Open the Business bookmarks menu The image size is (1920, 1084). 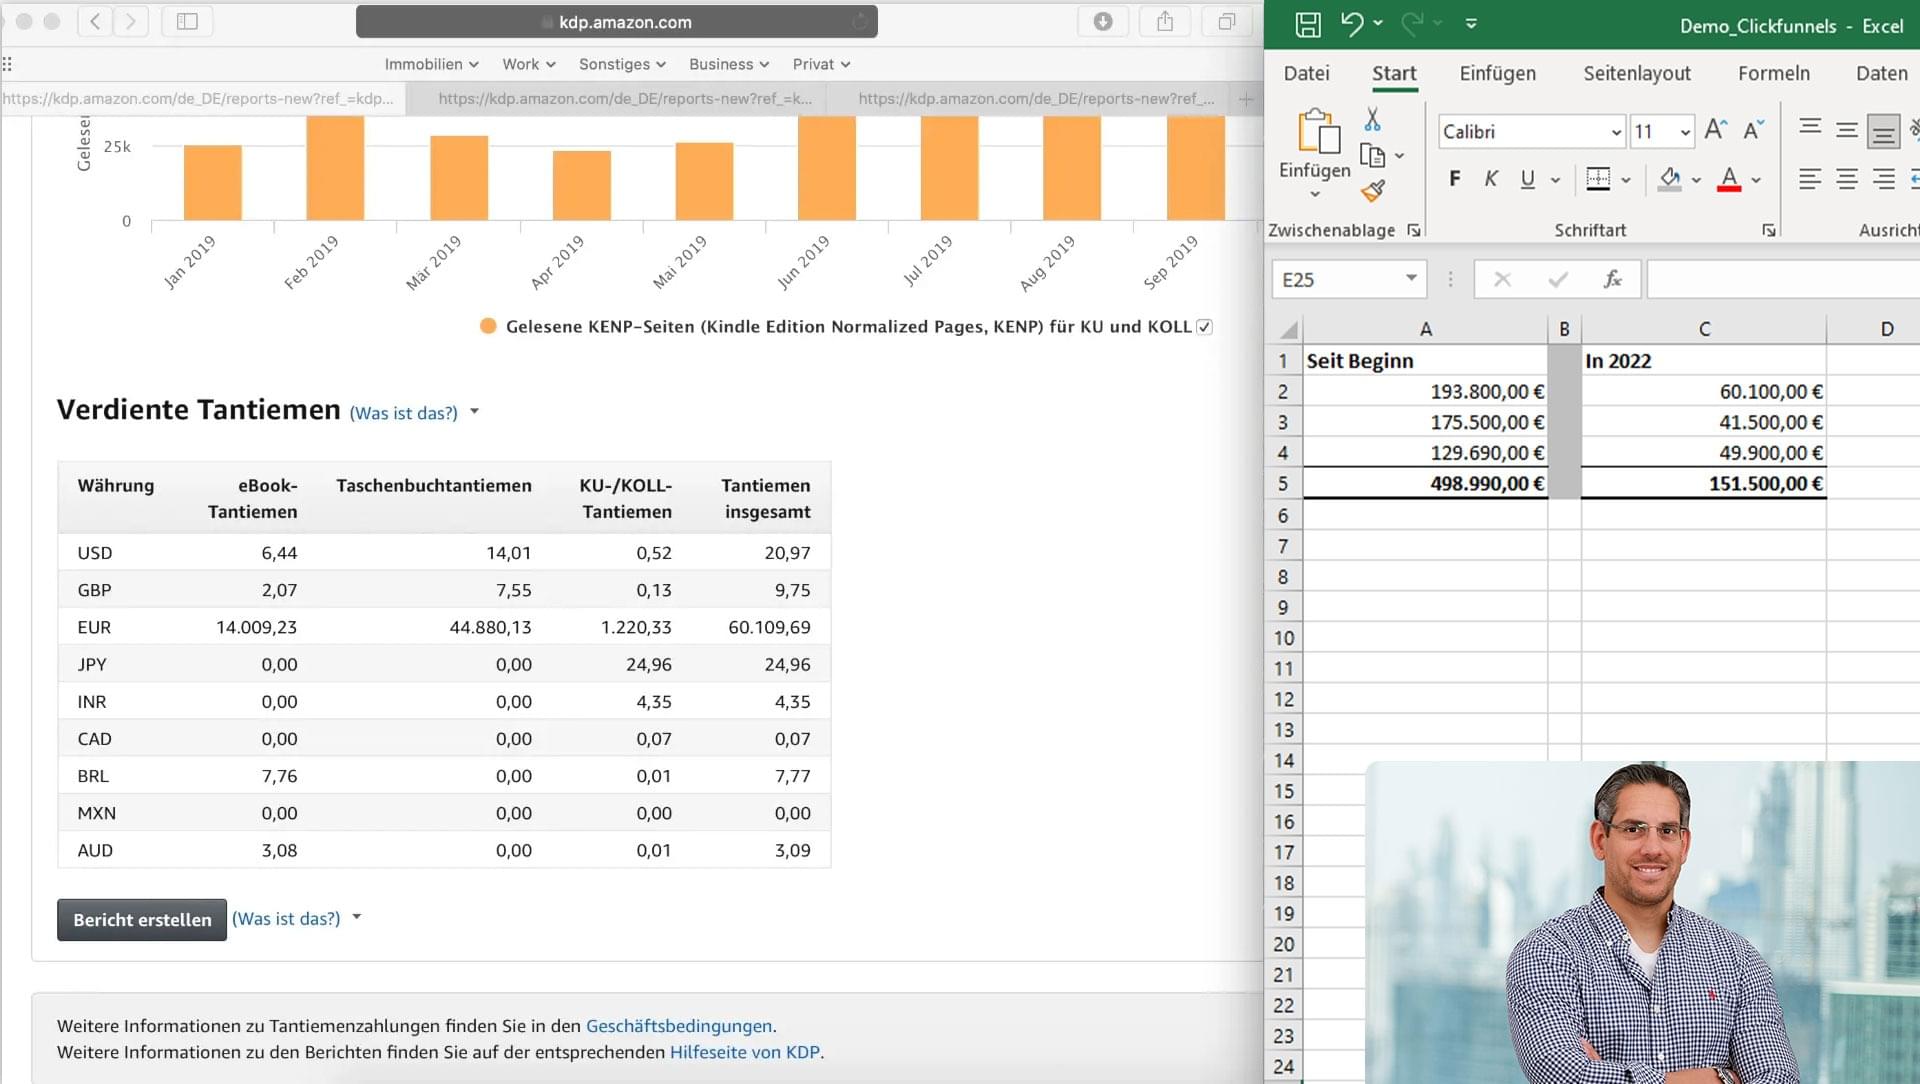tap(728, 64)
